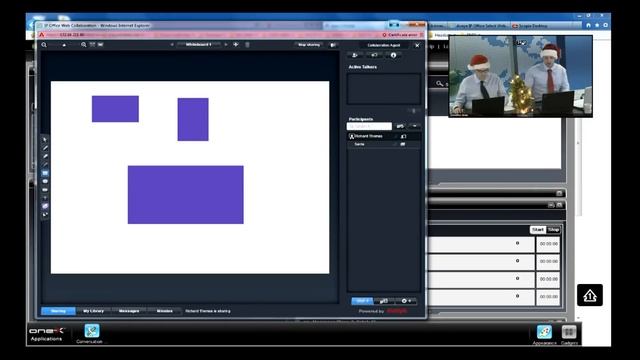Click the IE home icon in top bar
This screenshot has height=360, width=640.
[588, 25]
